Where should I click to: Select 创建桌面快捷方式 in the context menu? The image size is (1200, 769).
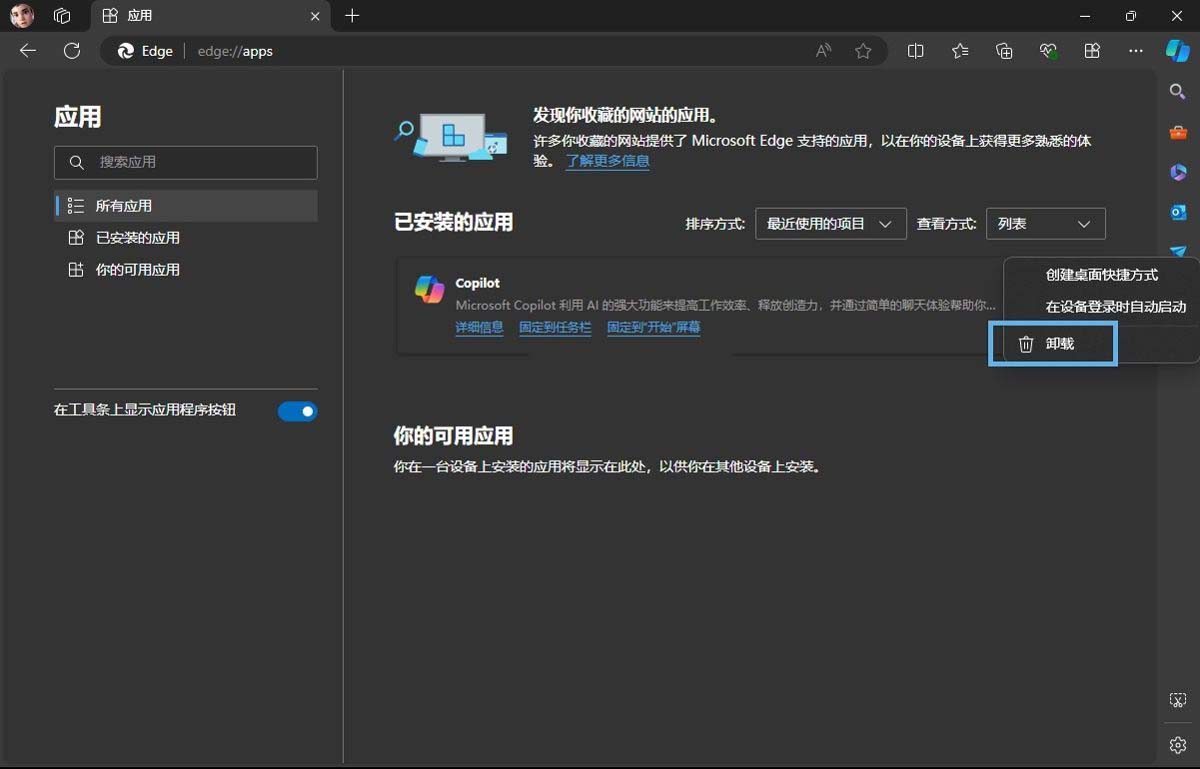[x=1102, y=275]
